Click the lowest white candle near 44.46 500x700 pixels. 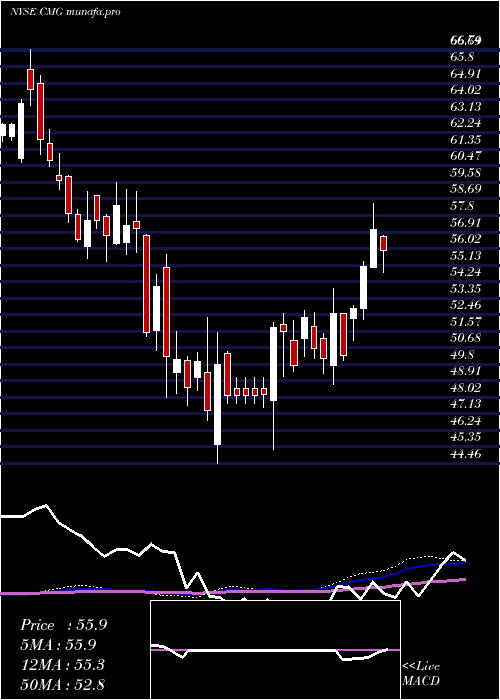(x=217, y=404)
